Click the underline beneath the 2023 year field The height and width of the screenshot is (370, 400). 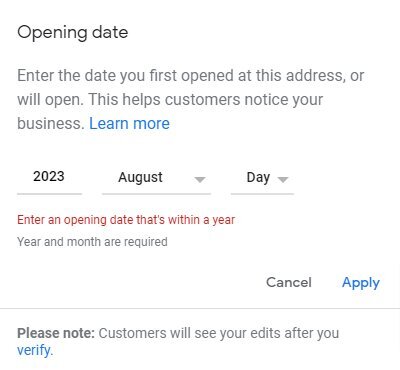pyautogui.click(x=49, y=194)
